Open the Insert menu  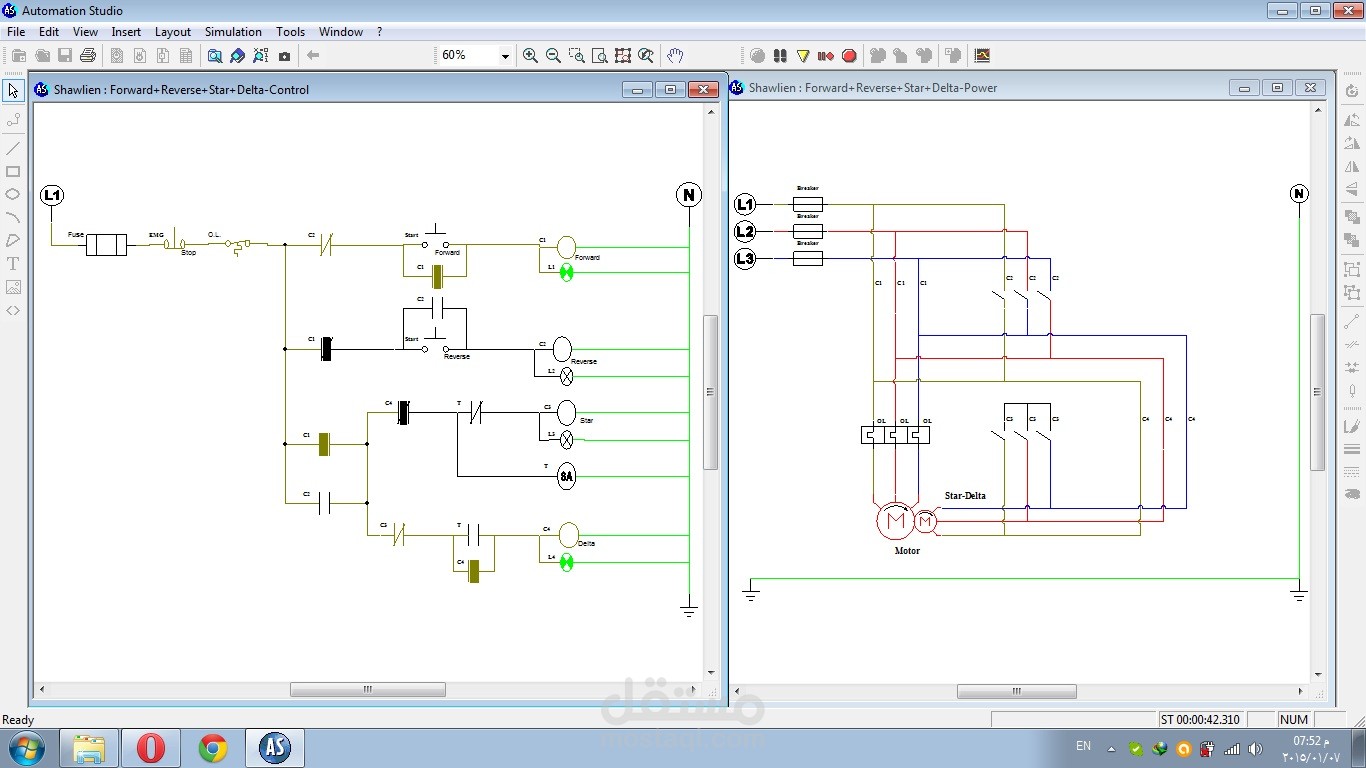click(x=126, y=32)
